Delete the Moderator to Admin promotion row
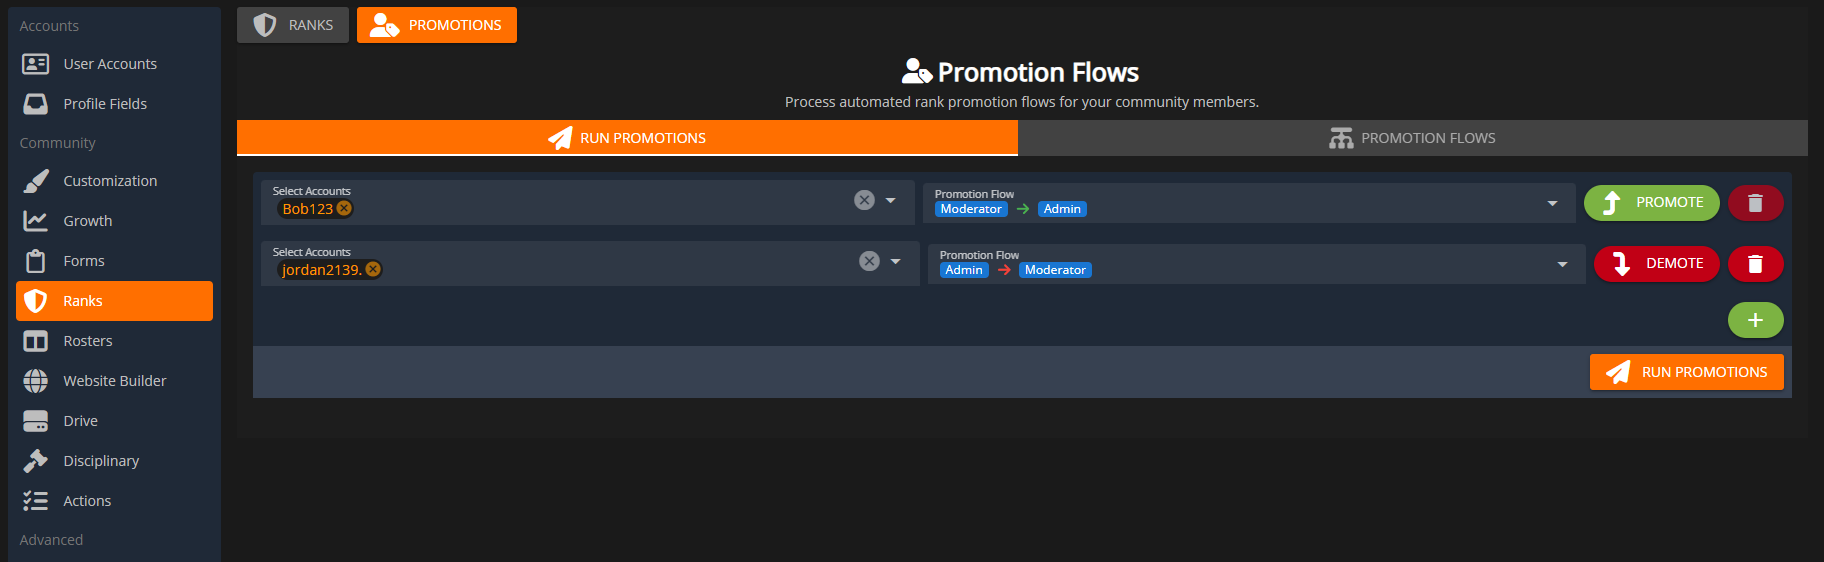 [x=1755, y=203]
